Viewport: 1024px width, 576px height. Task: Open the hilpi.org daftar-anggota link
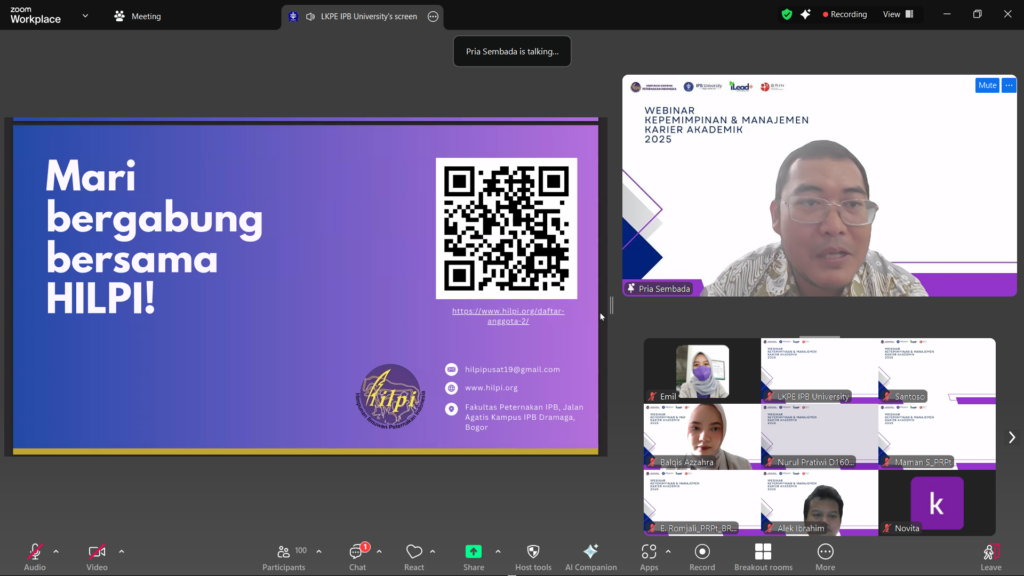pyautogui.click(x=508, y=316)
